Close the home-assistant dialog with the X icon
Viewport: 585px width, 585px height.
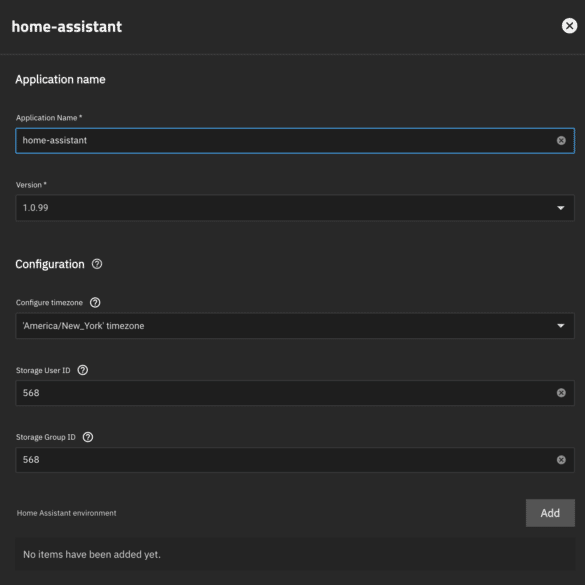(569, 26)
